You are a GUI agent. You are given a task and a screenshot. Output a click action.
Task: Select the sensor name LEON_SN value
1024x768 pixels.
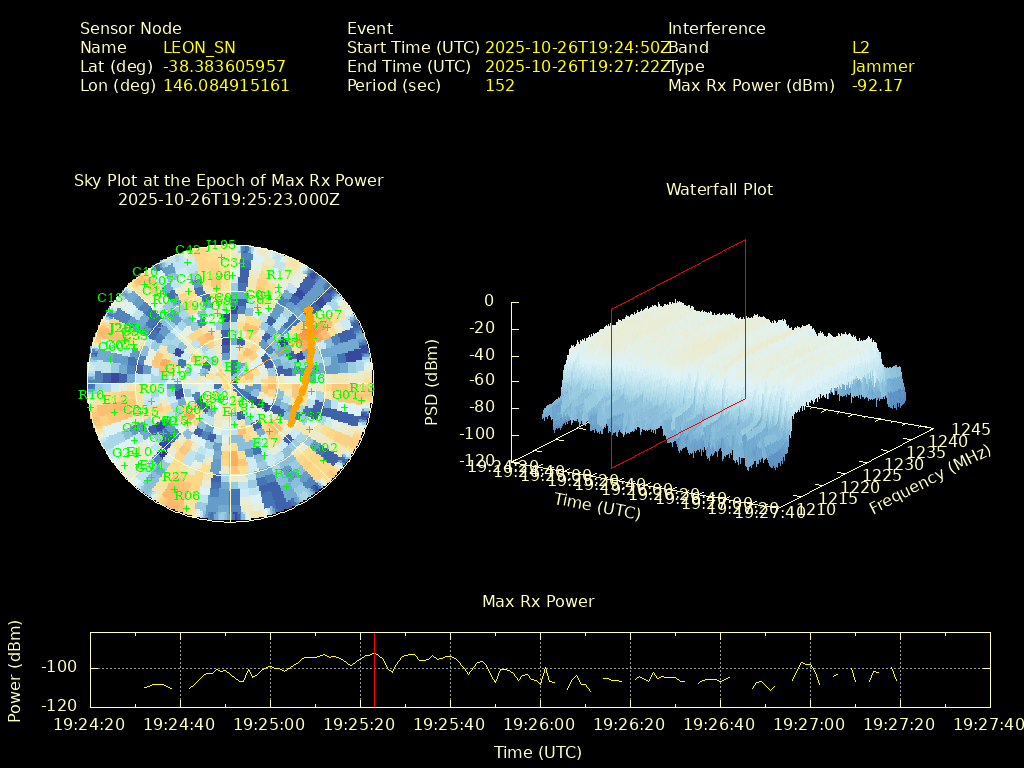(x=199, y=47)
